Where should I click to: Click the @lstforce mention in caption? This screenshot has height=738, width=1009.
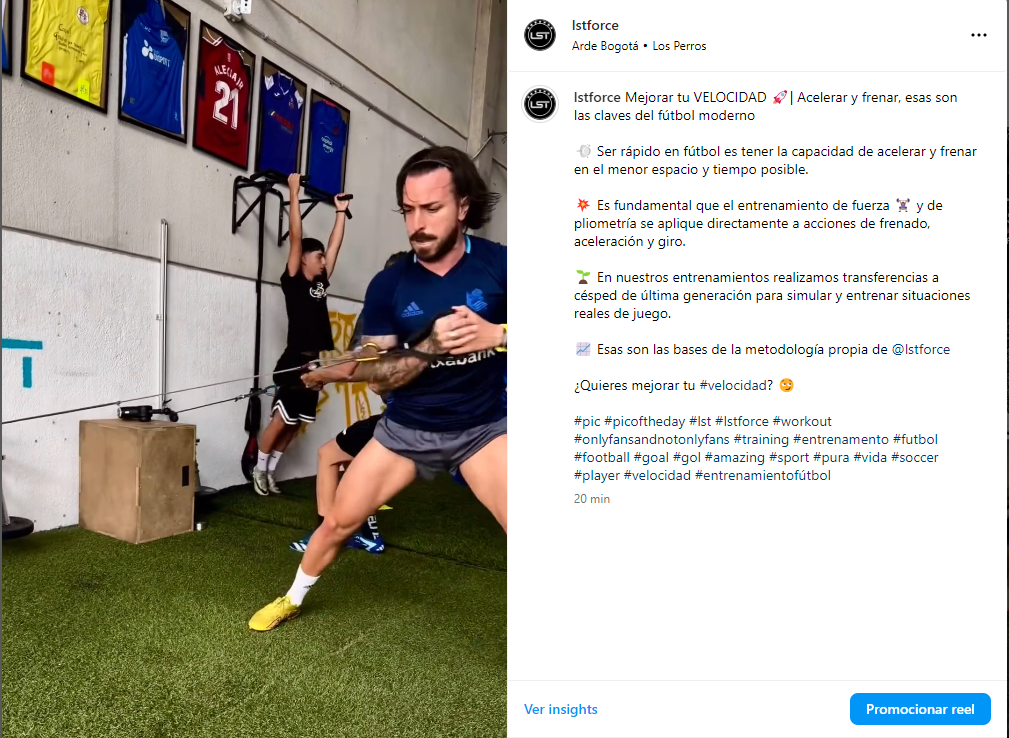coord(920,349)
